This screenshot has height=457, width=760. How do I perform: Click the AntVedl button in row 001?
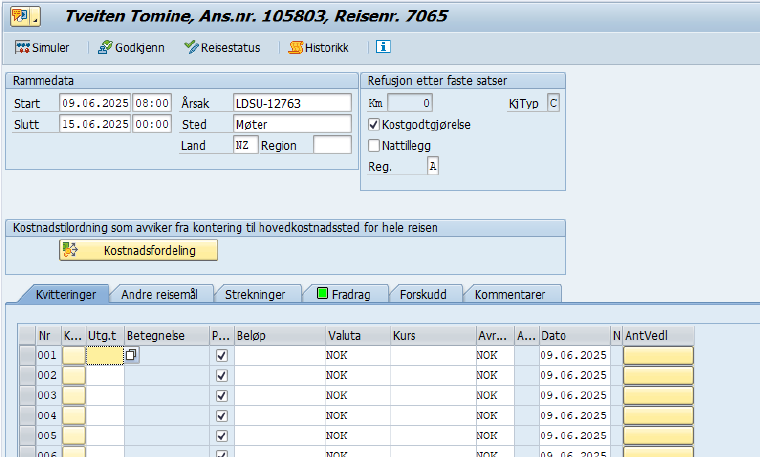658,355
